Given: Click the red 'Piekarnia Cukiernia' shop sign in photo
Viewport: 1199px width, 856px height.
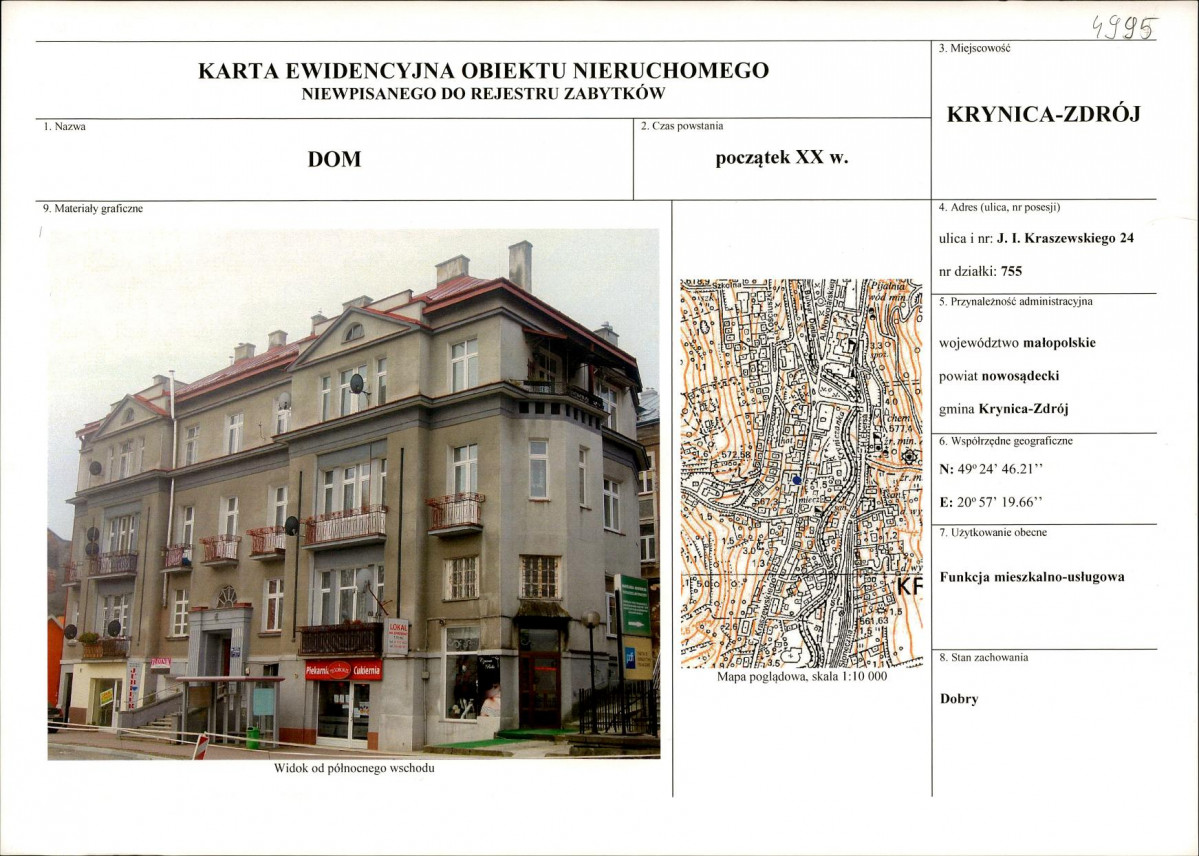Looking at the screenshot, I should click(x=343, y=670).
